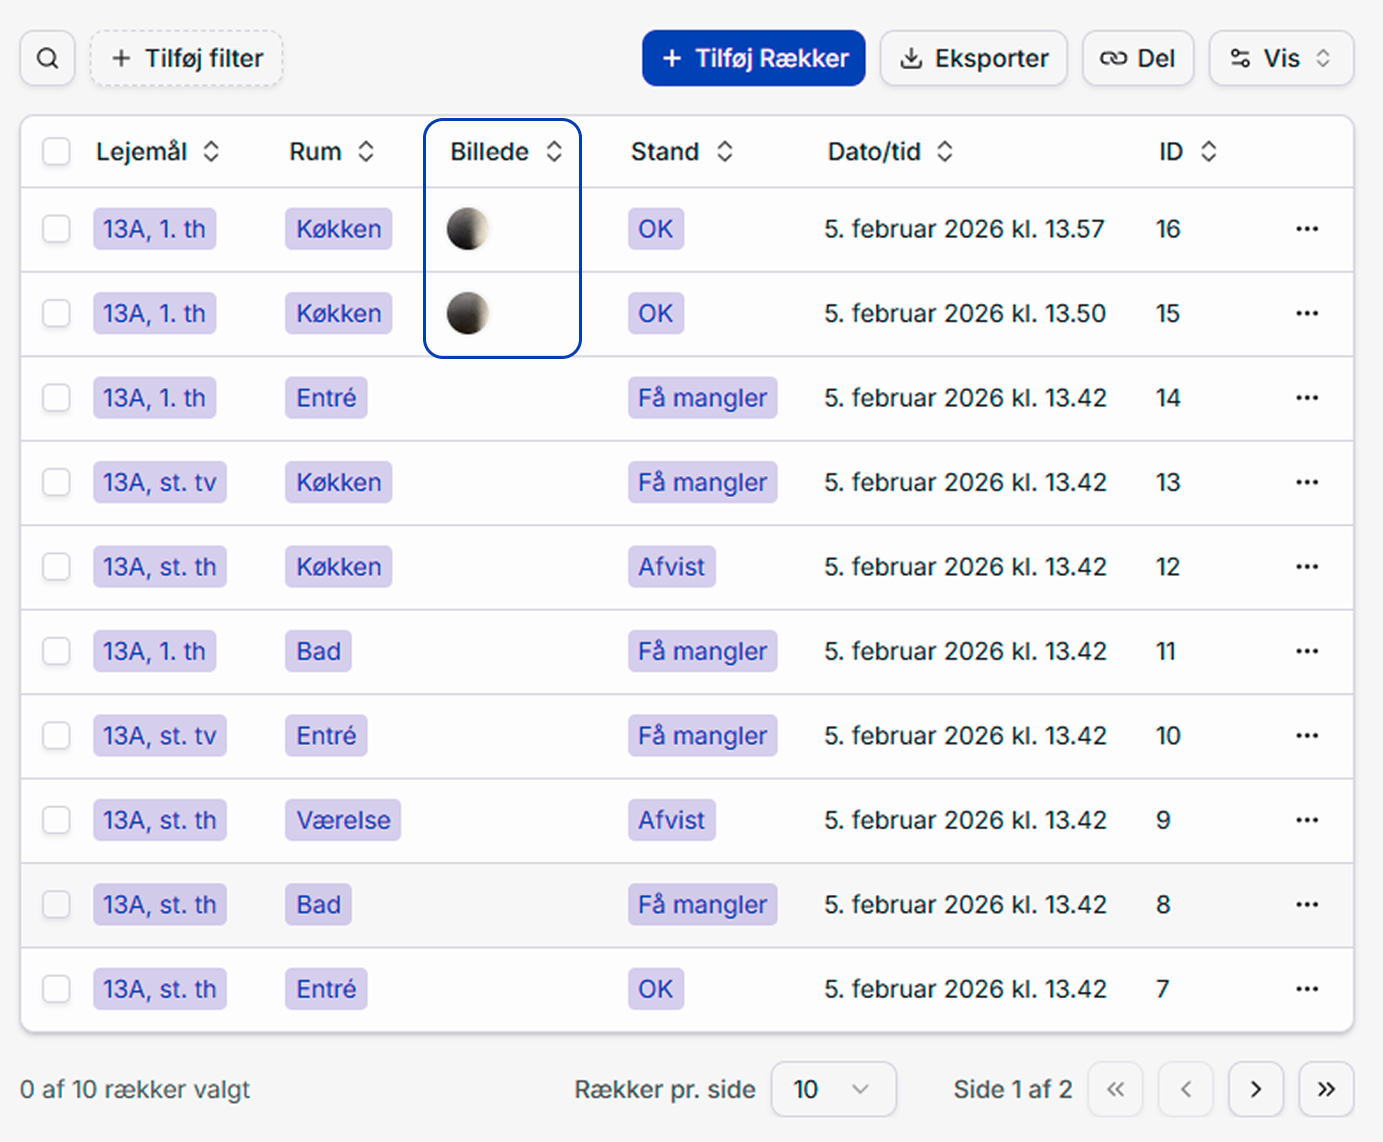Click the Tilføj Rækker button
Image resolution: width=1383 pixels, height=1142 pixels.
tap(753, 58)
